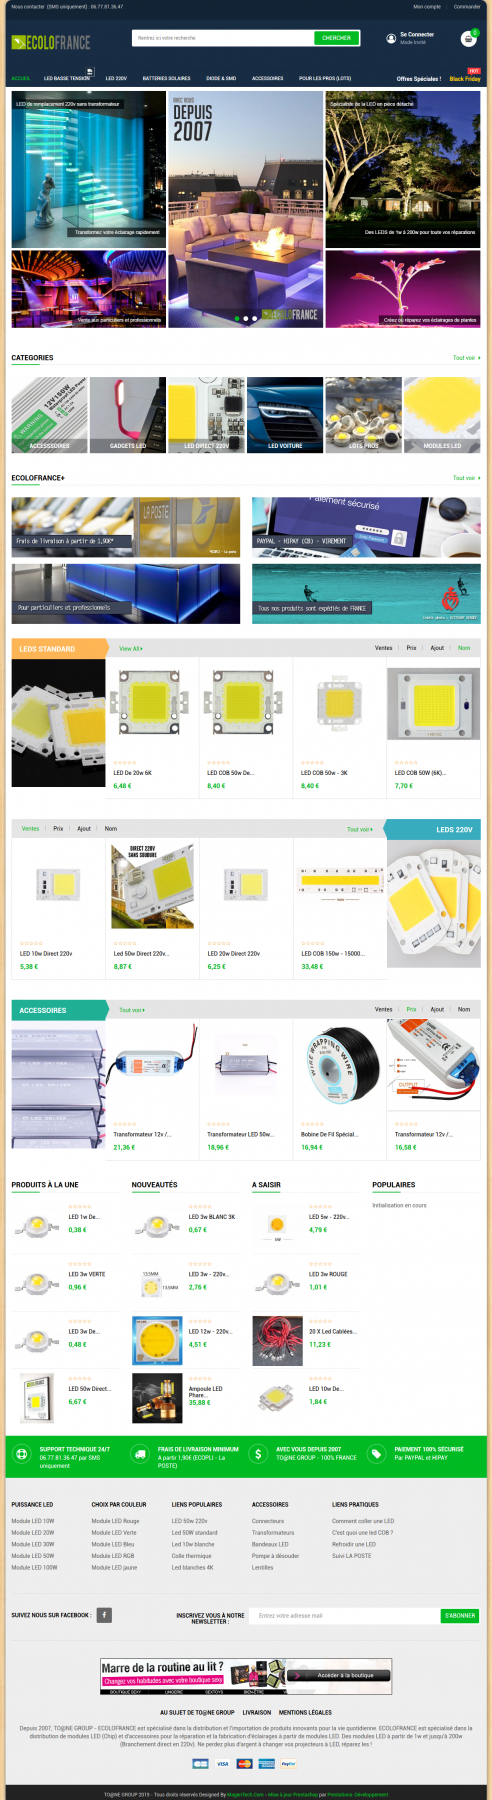The width and height of the screenshot is (492, 1800).
Task: Select the last carousel dot on the center banner
Action: [254, 318]
